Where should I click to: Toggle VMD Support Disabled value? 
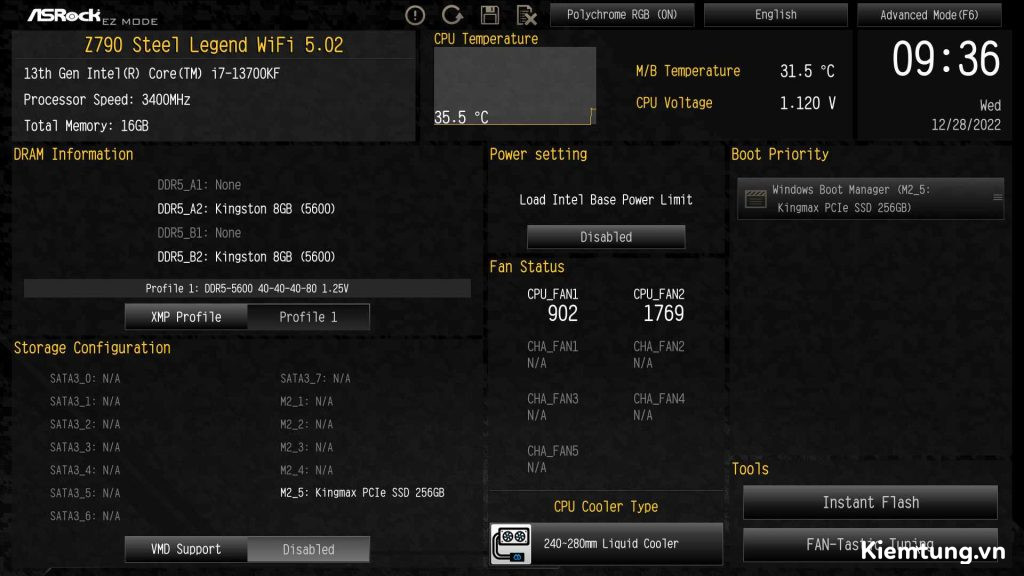308,549
